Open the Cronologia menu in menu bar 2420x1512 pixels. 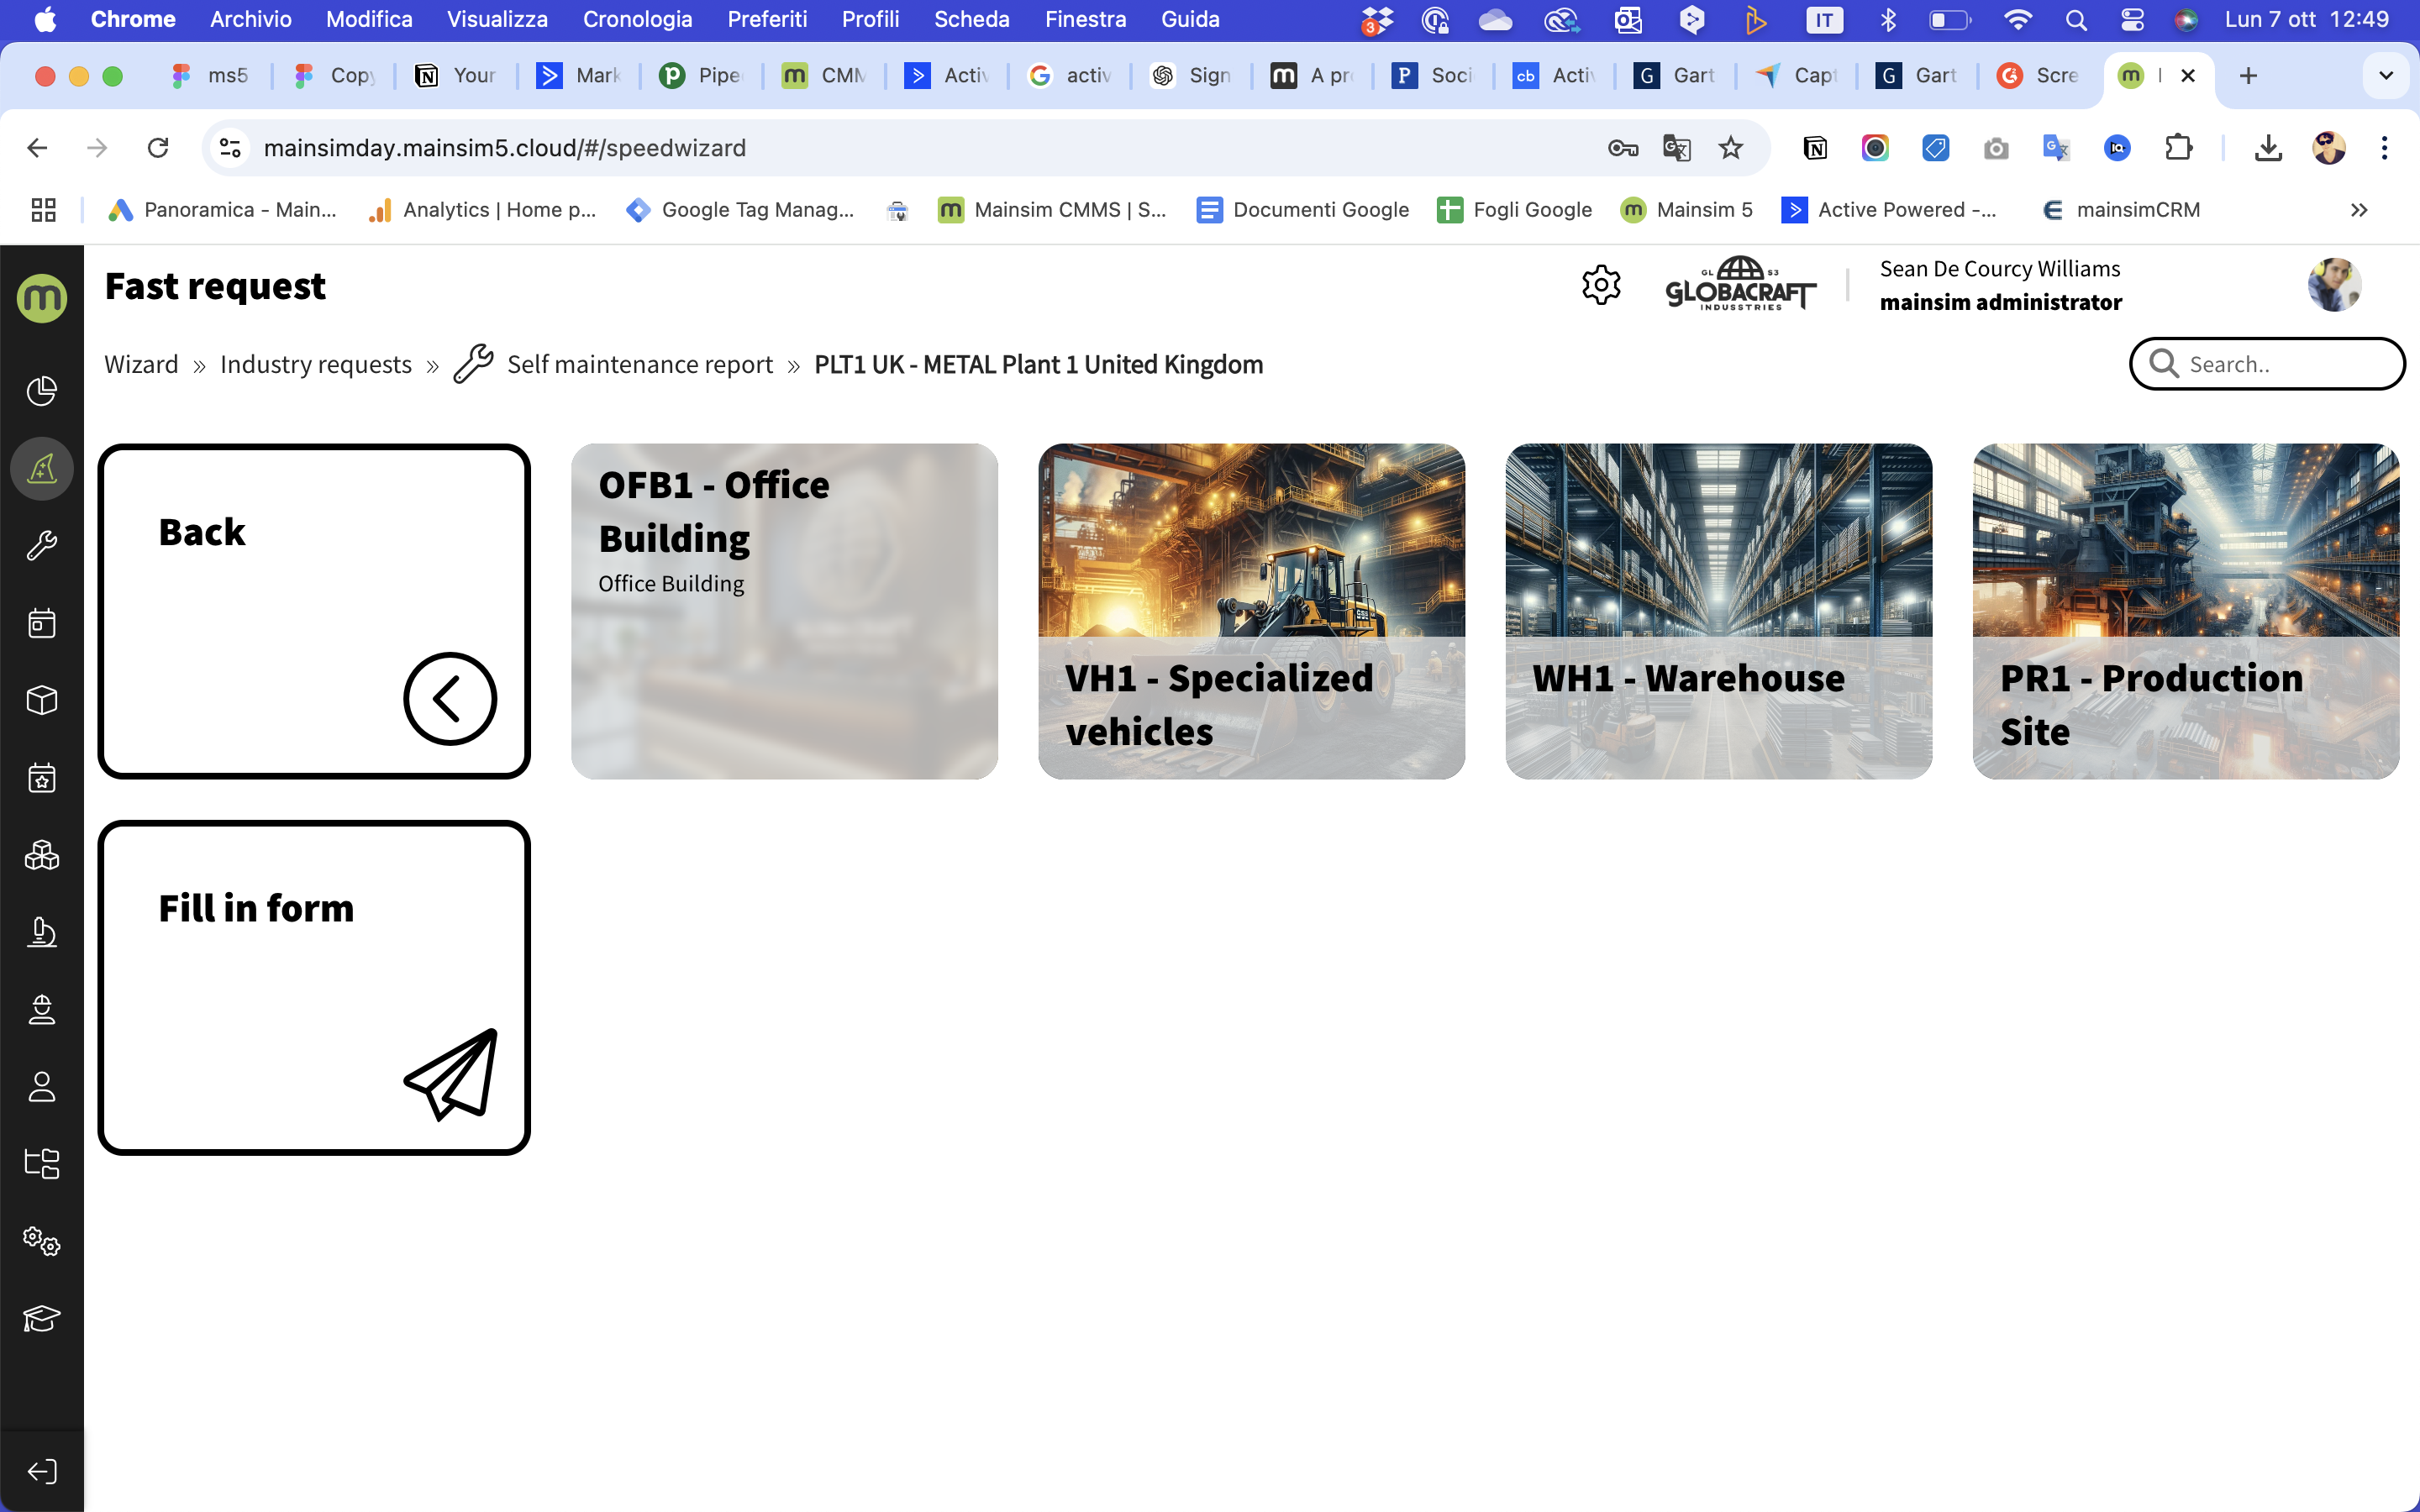(637, 19)
